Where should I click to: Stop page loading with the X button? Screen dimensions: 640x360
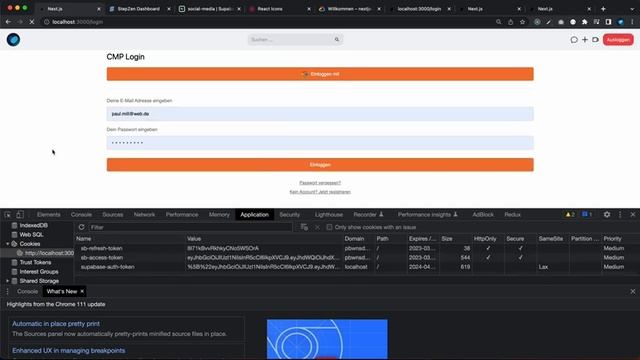click(32, 22)
